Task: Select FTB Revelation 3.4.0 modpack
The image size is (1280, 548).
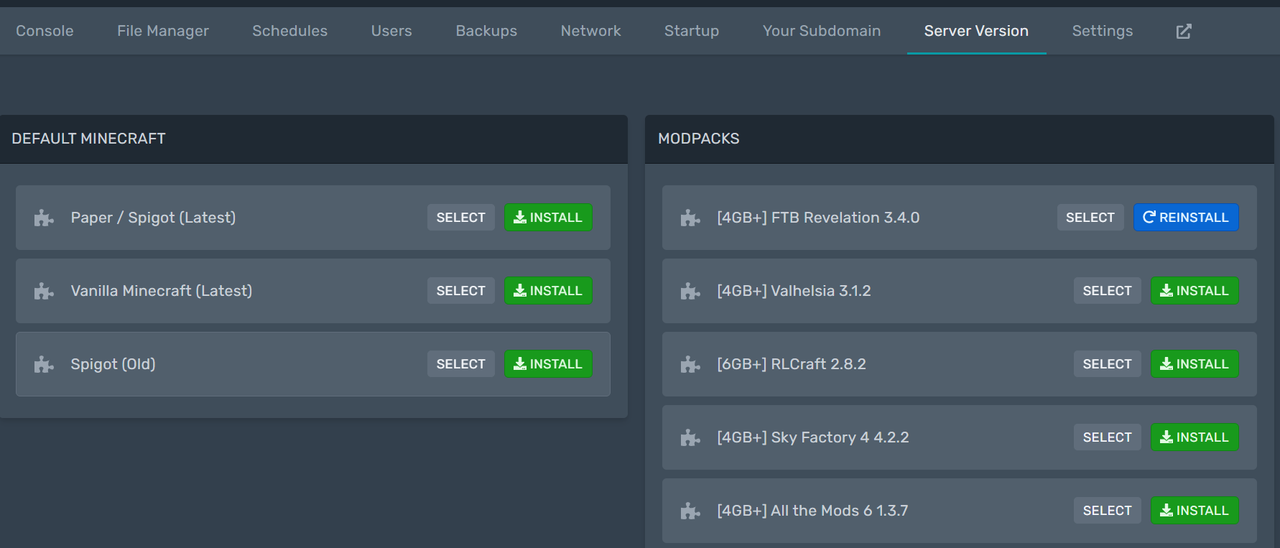Action: point(1090,217)
